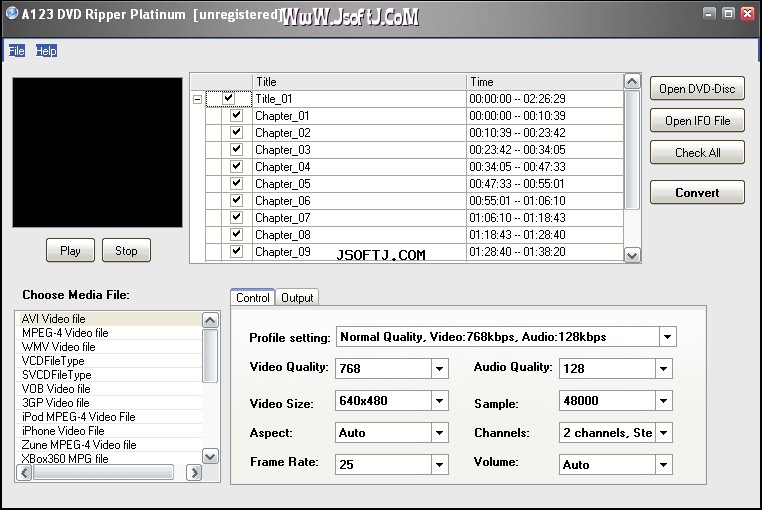
Task: Uncheck the Chapter_05 checkbox
Action: pyautogui.click(x=236, y=183)
